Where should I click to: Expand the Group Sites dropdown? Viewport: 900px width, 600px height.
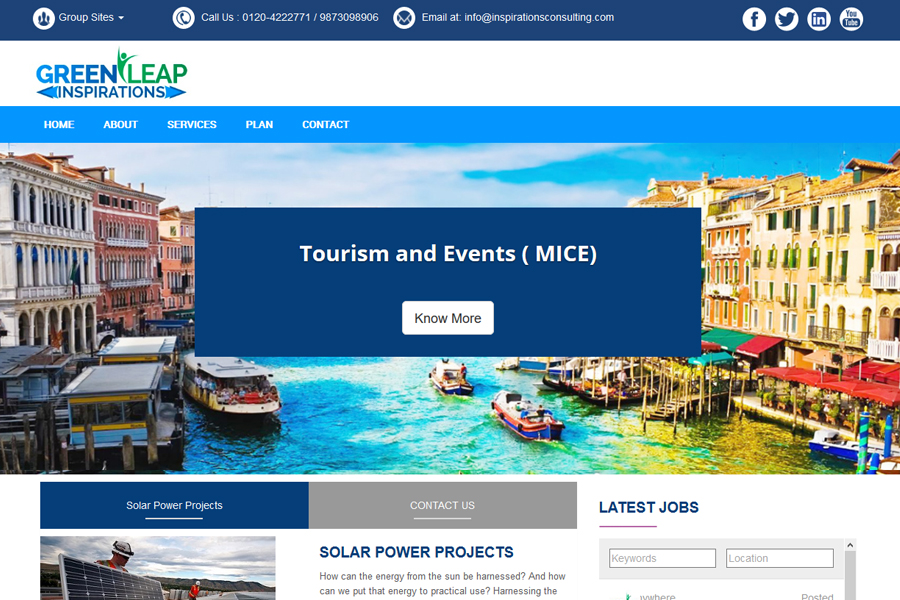click(x=91, y=18)
